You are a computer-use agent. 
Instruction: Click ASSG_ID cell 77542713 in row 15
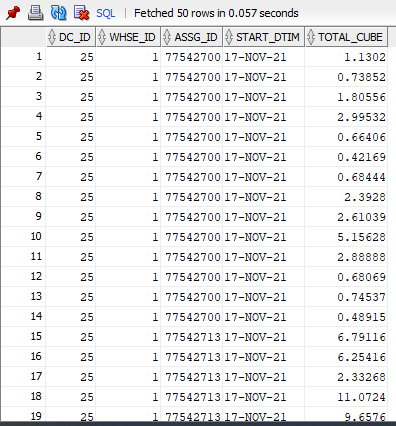(x=192, y=337)
